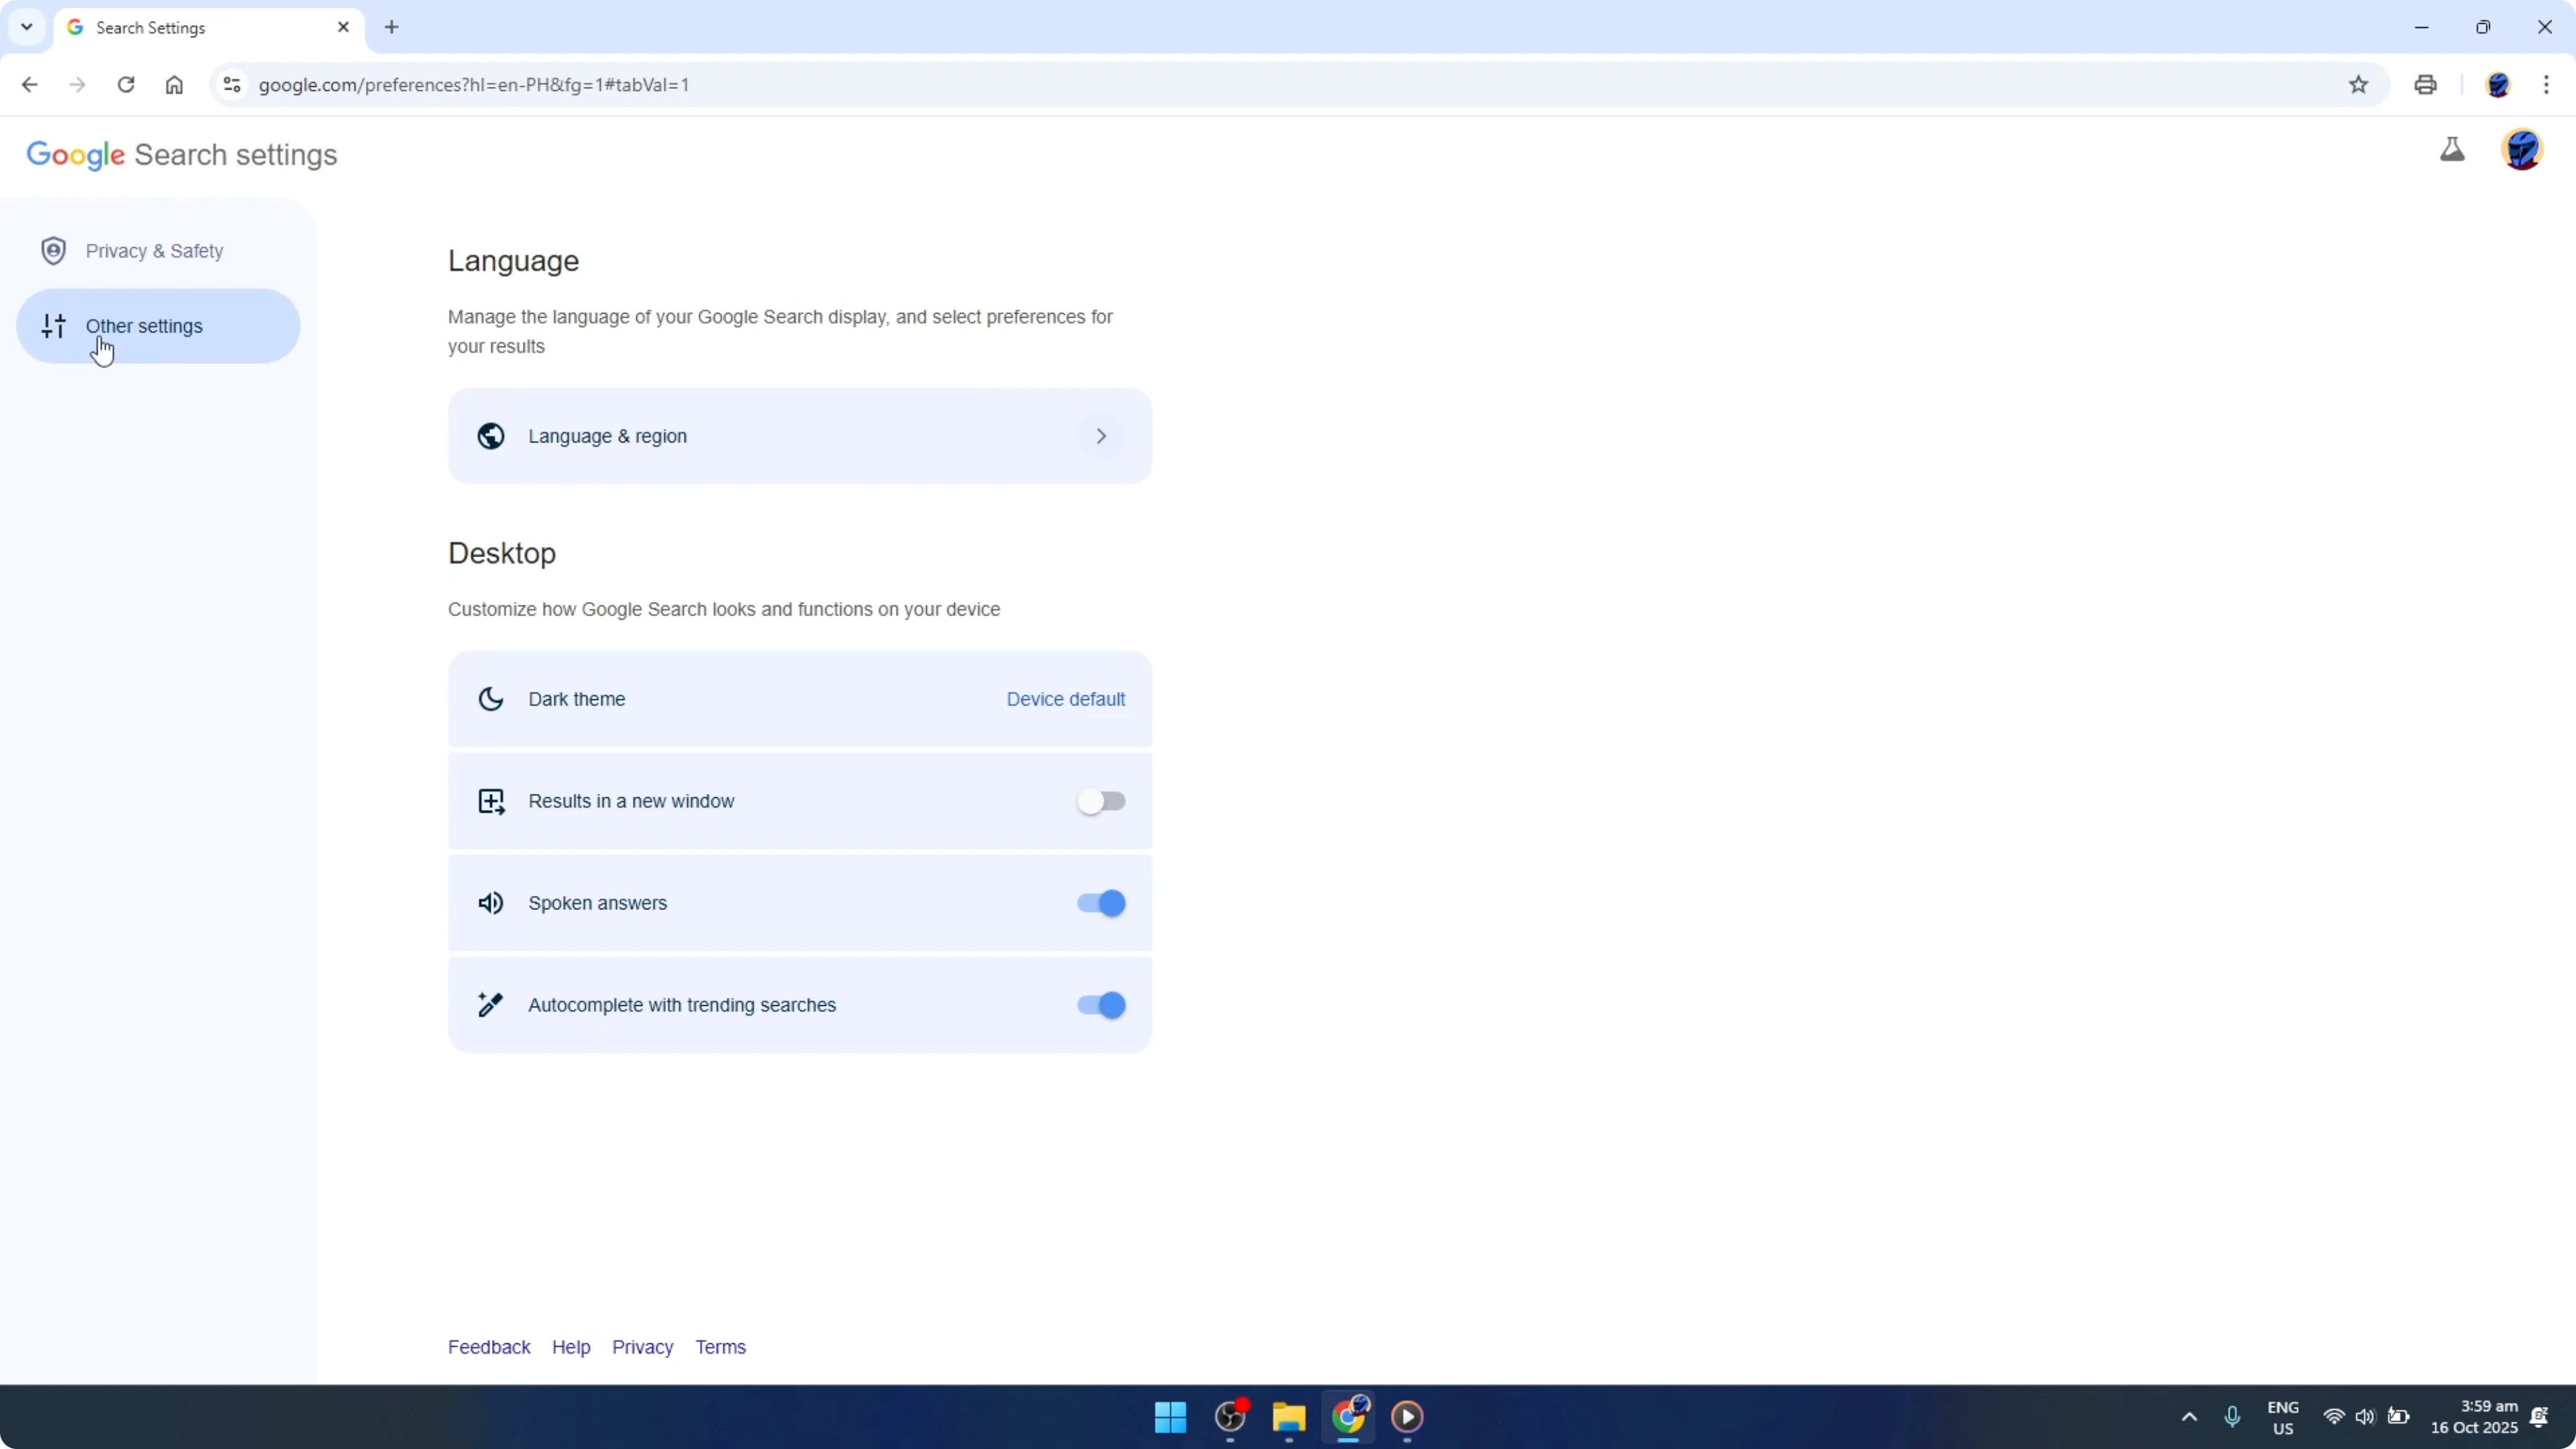2576x1449 pixels.
Task: Select Other settings in the sidebar
Action: coord(145,325)
